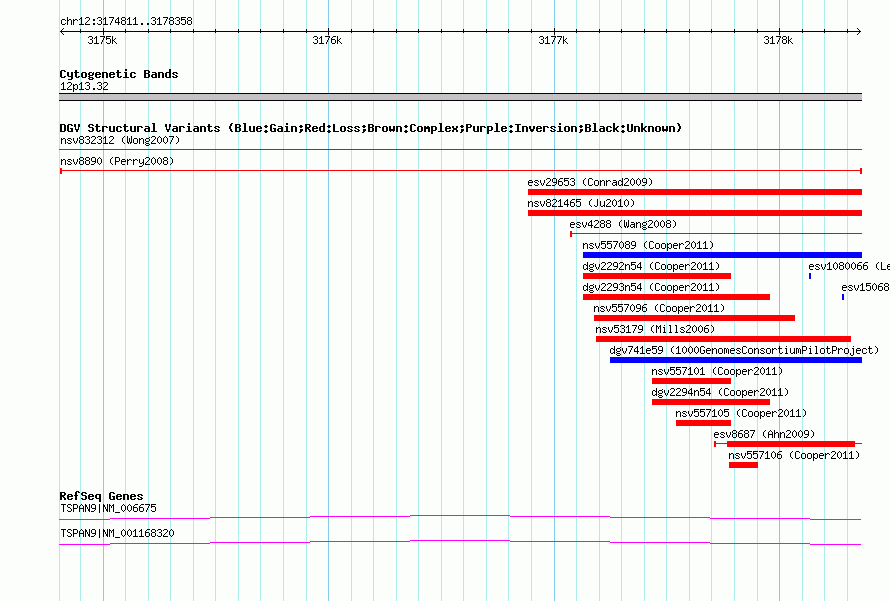This screenshot has width=890, height=601.
Task: Open dgv741e59 (1000GenomesConsortiumPilotProject) label
Action: pyautogui.click(x=744, y=350)
